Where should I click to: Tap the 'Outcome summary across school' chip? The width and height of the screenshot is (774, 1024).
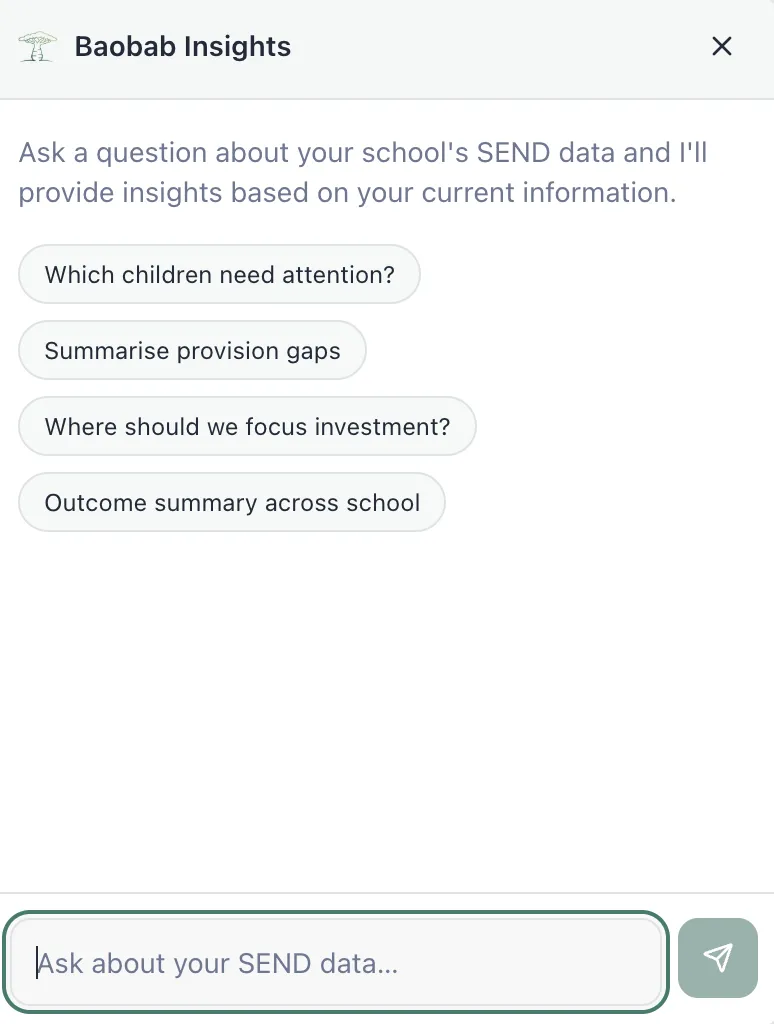[x=231, y=502]
